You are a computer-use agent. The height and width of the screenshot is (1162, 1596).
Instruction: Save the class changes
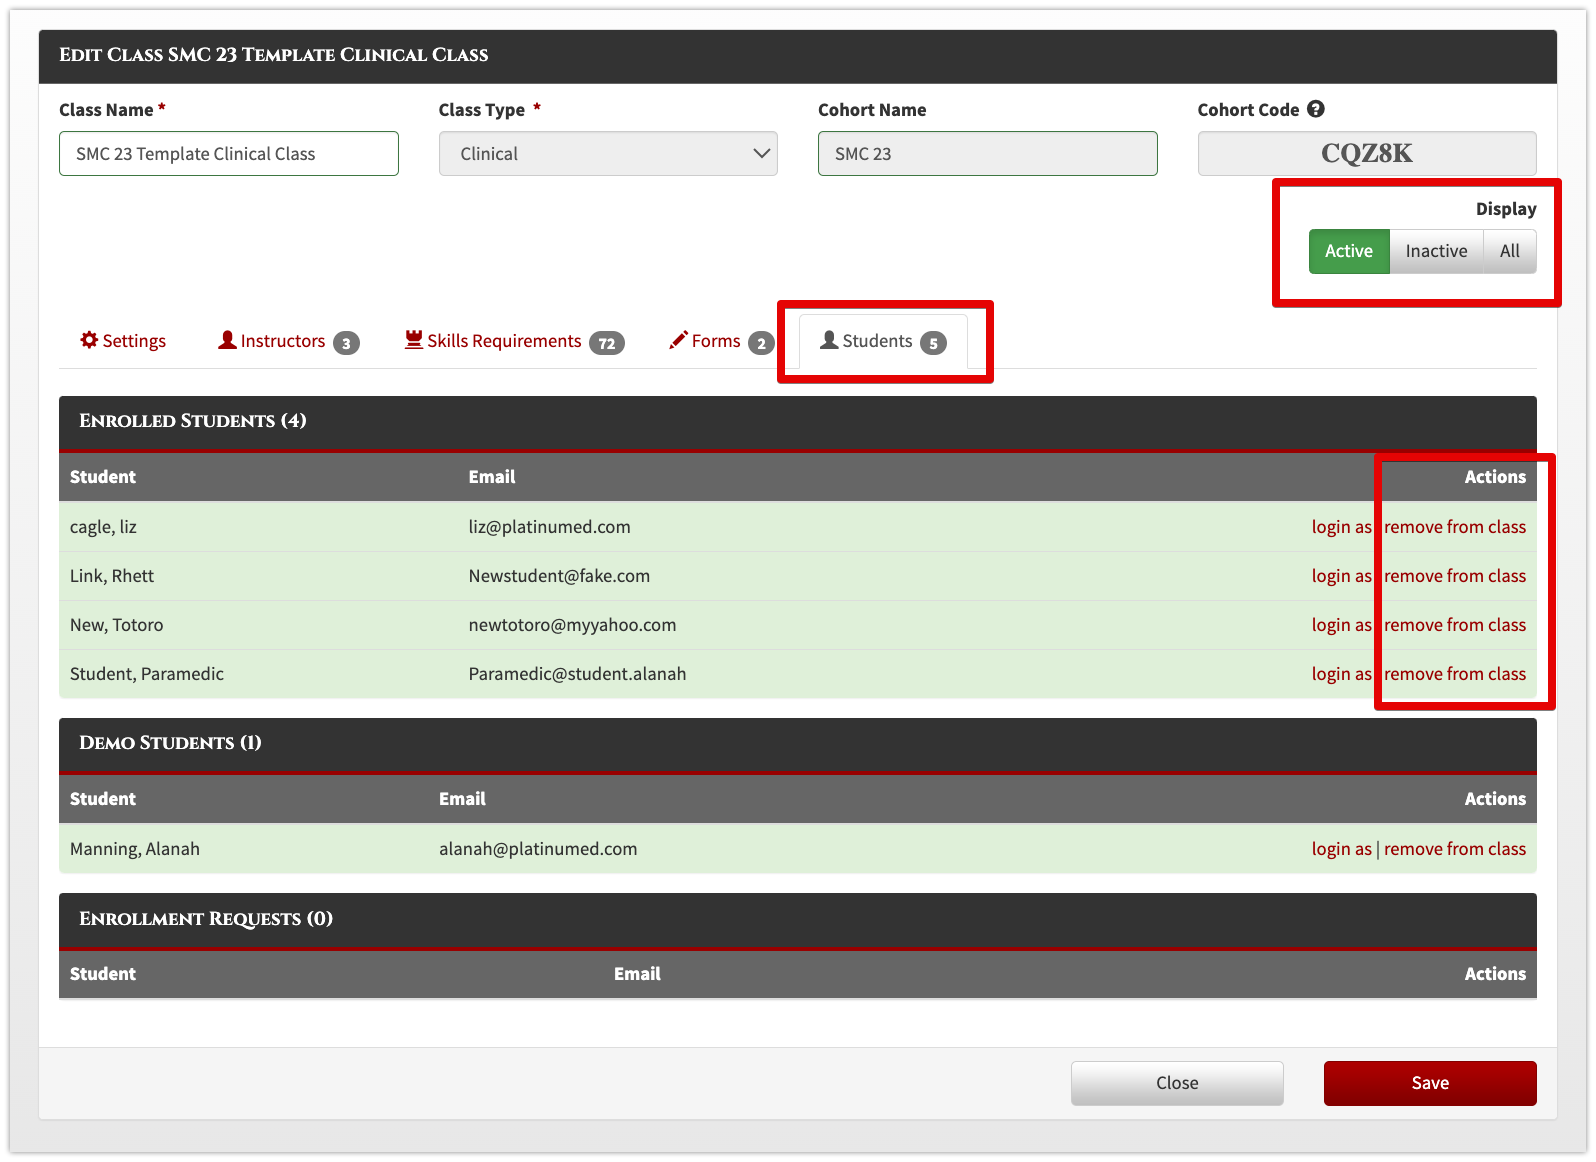click(x=1430, y=1083)
